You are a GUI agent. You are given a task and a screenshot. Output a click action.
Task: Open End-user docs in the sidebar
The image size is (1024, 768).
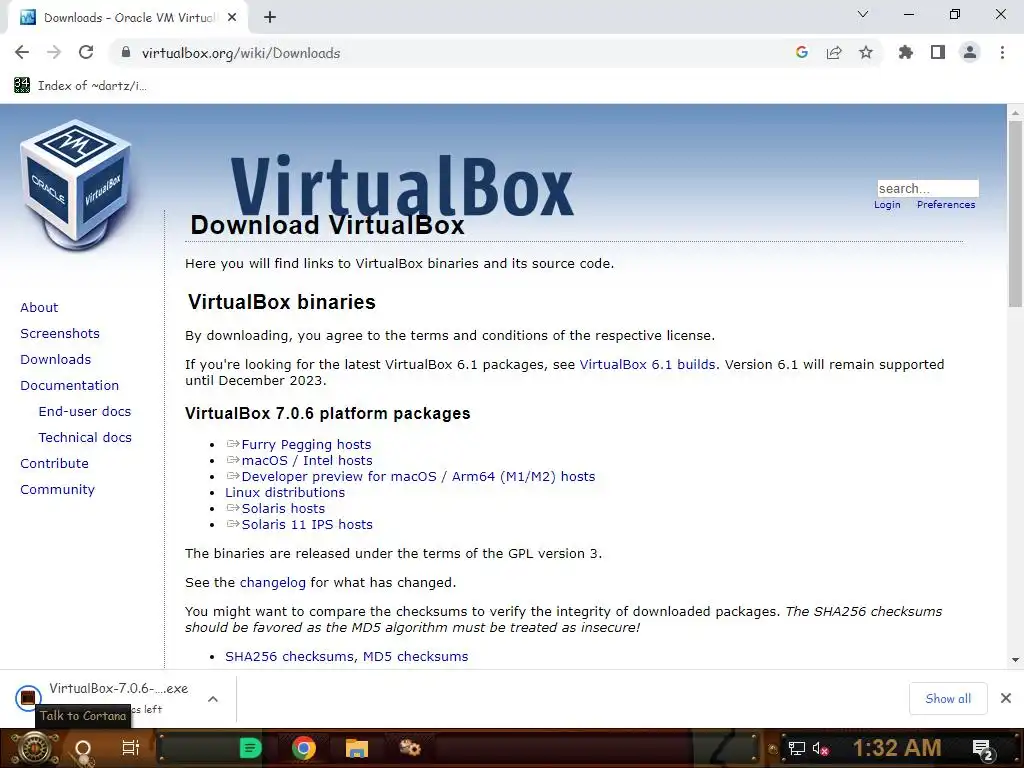click(x=85, y=411)
